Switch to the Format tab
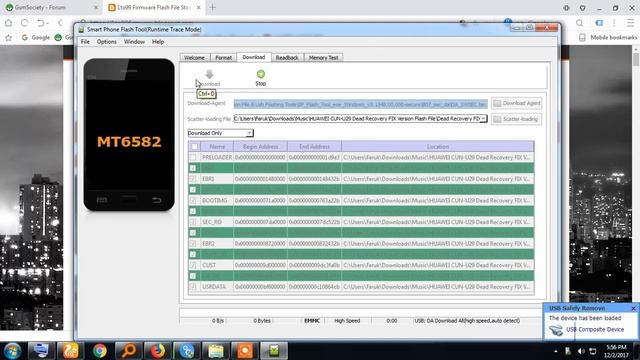 [x=223, y=58]
